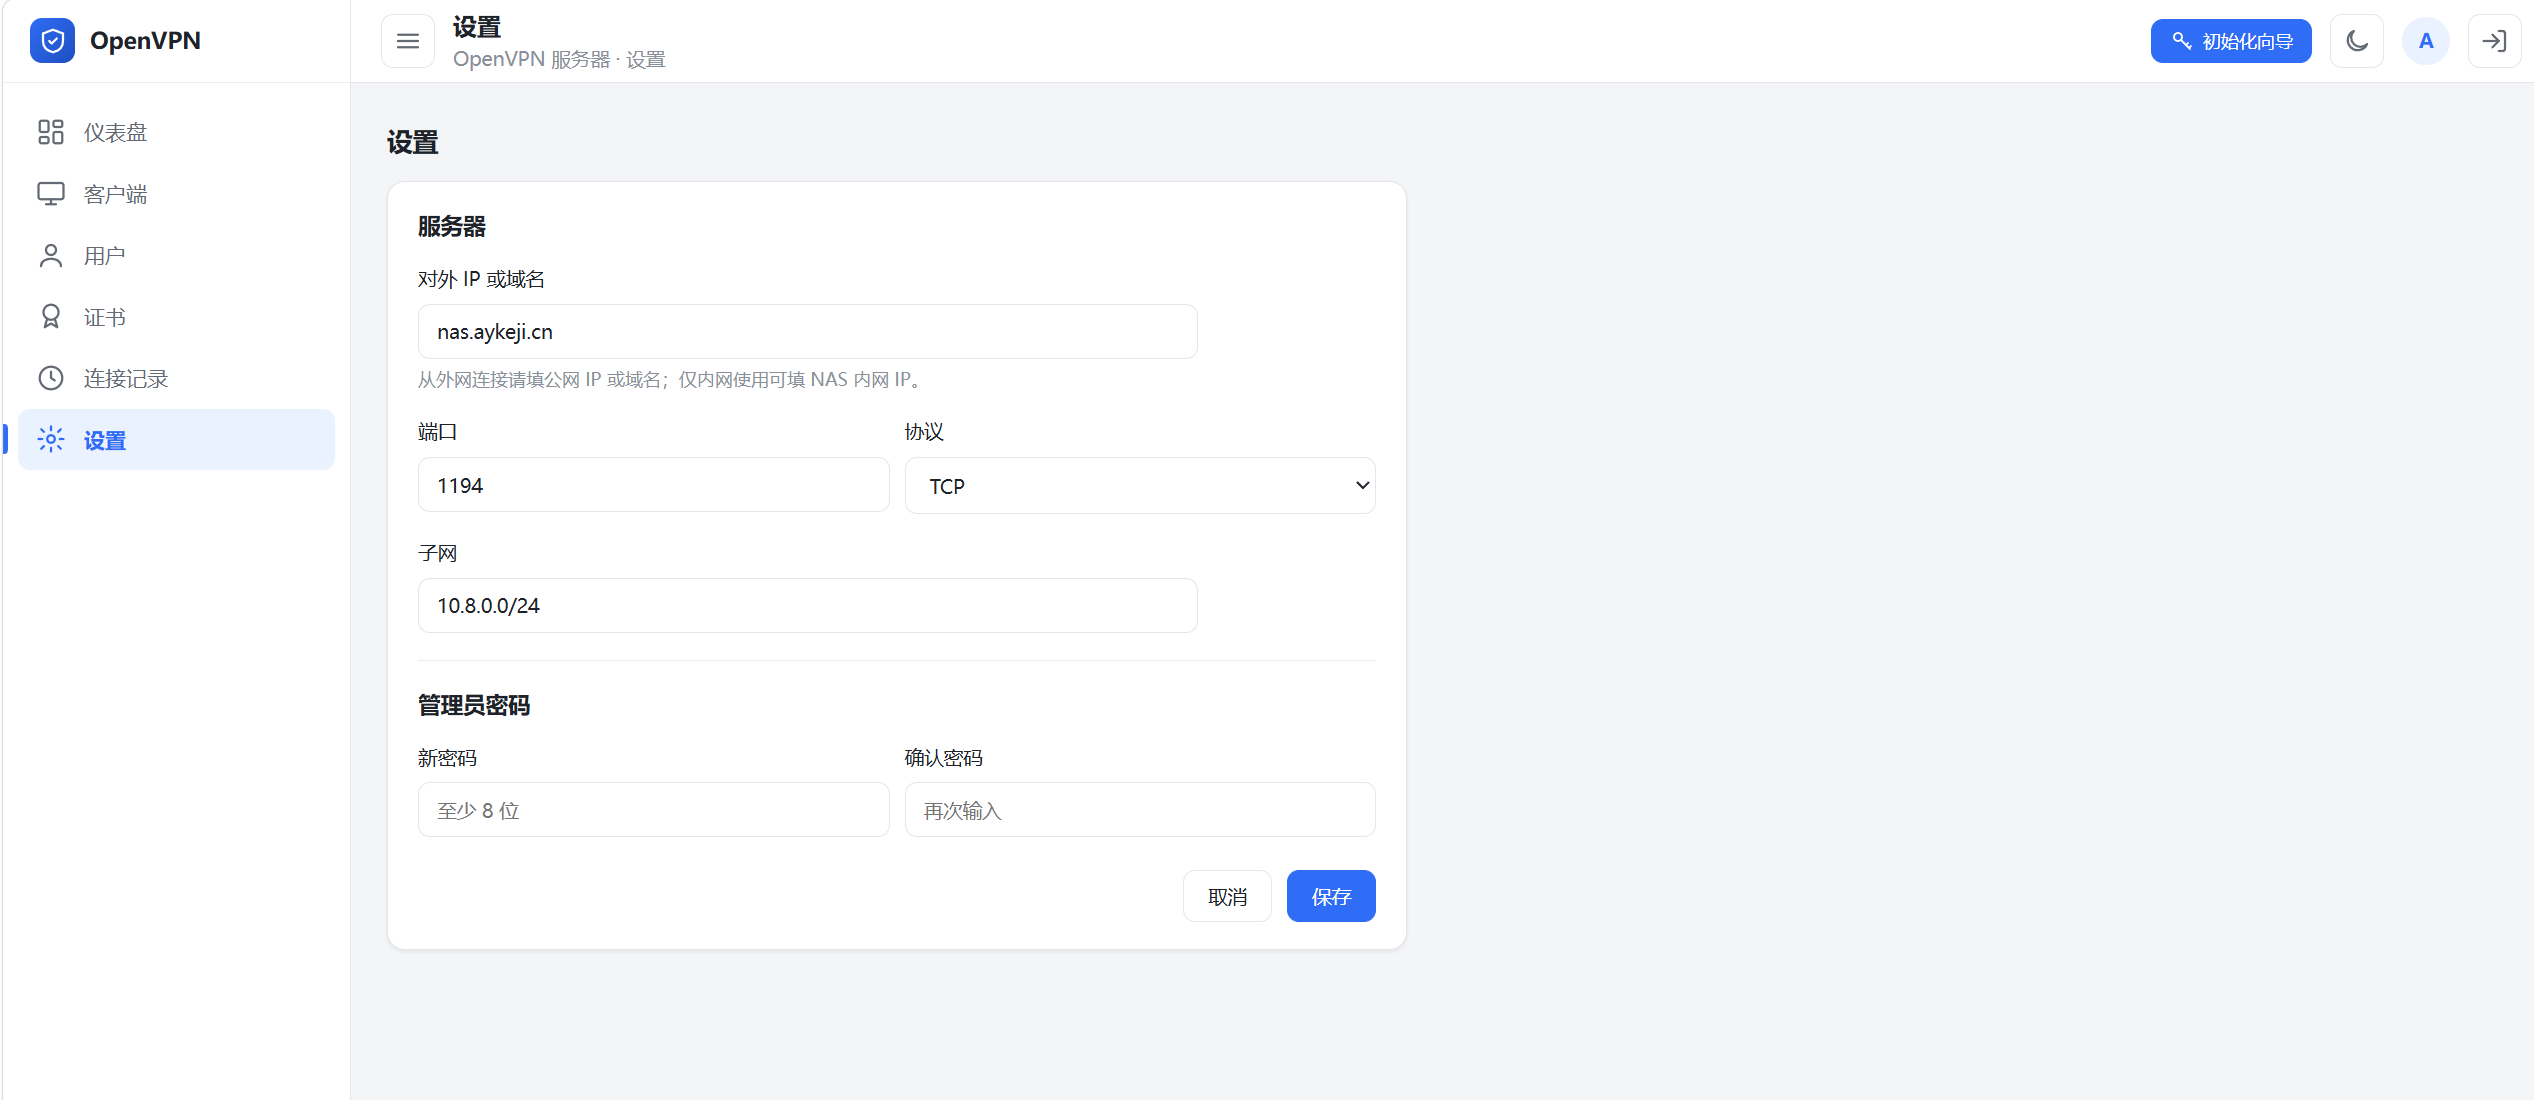Click into the 端口 field showing 1194

point(654,485)
